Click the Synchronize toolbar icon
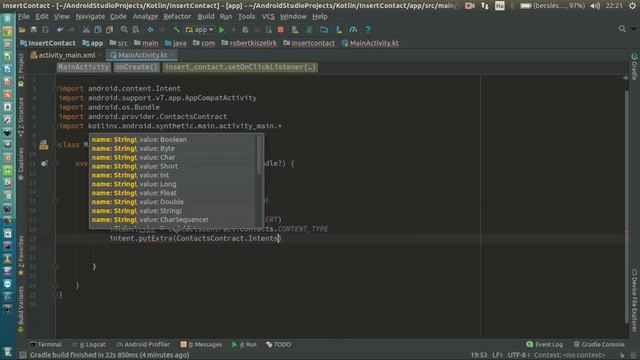640x360 pixels. click(45, 30)
